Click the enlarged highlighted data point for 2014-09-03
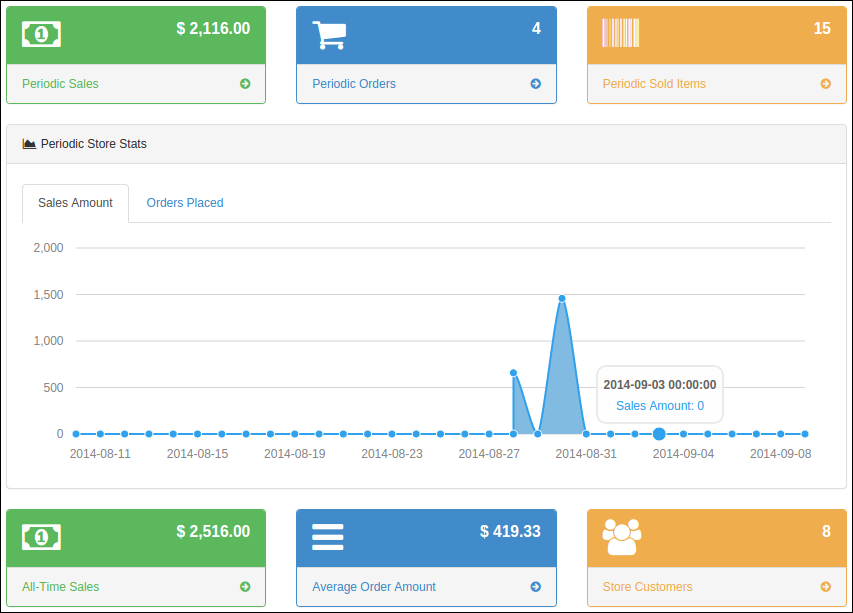 point(659,434)
